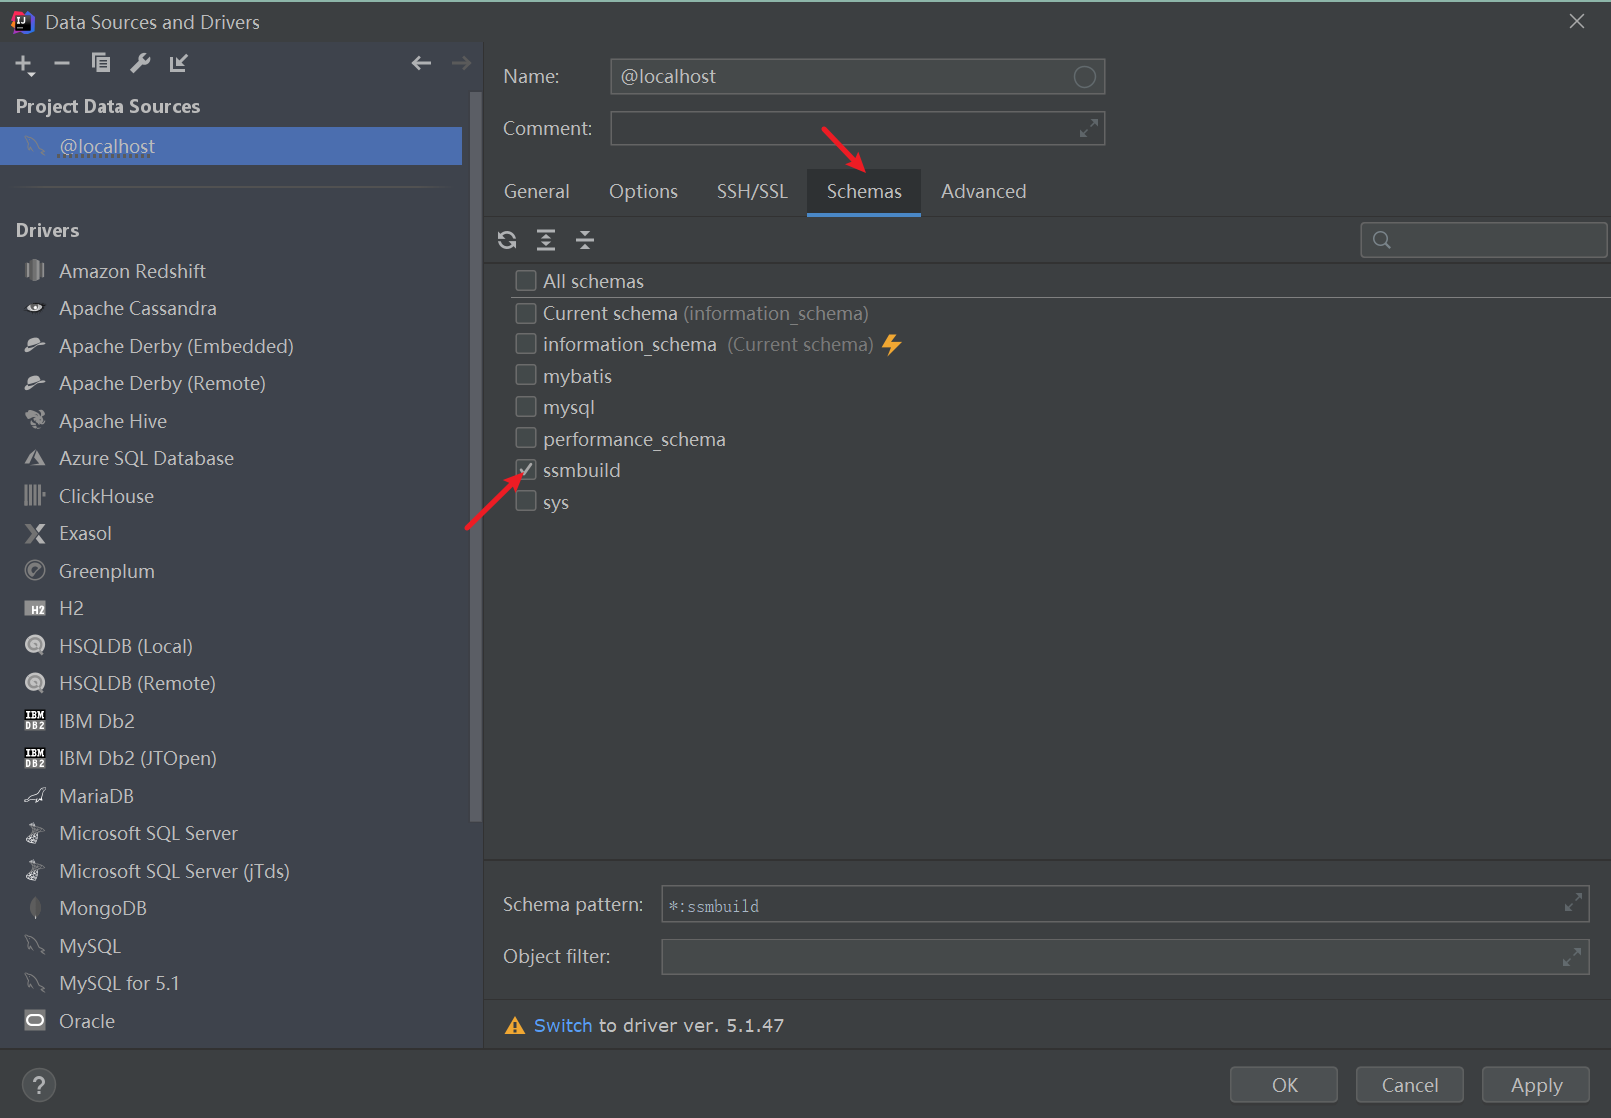Open the Schemas tab
Image resolution: width=1611 pixels, height=1118 pixels.
(x=864, y=192)
